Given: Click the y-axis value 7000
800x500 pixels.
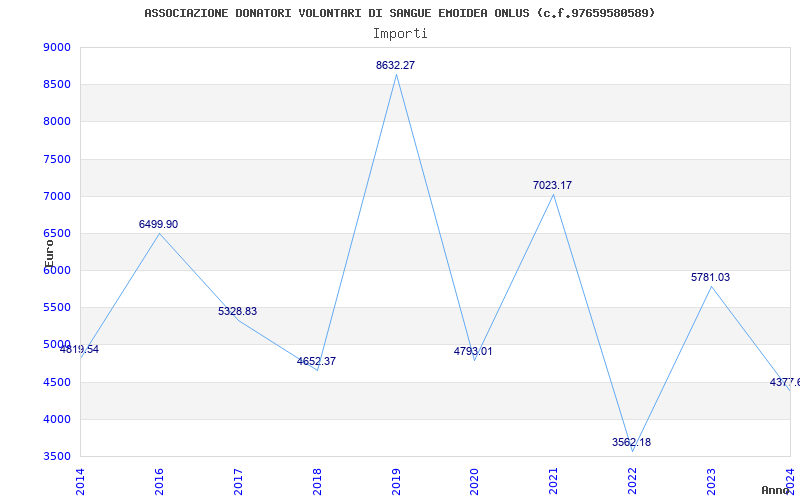Looking at the screenshot, I should 57,196.
